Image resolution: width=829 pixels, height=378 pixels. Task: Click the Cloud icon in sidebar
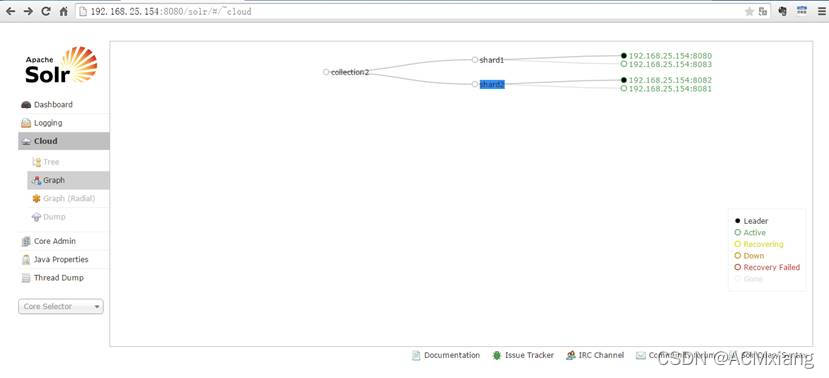tap(26, 142)
